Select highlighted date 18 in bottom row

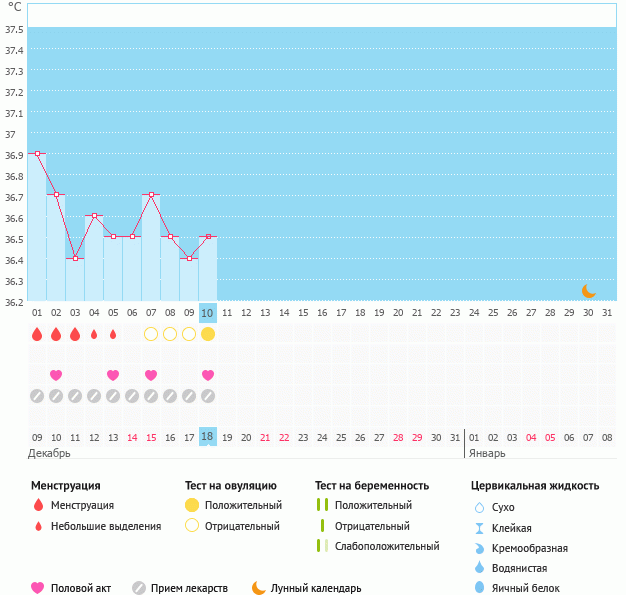pyautogui.click(x=208, y=437)
